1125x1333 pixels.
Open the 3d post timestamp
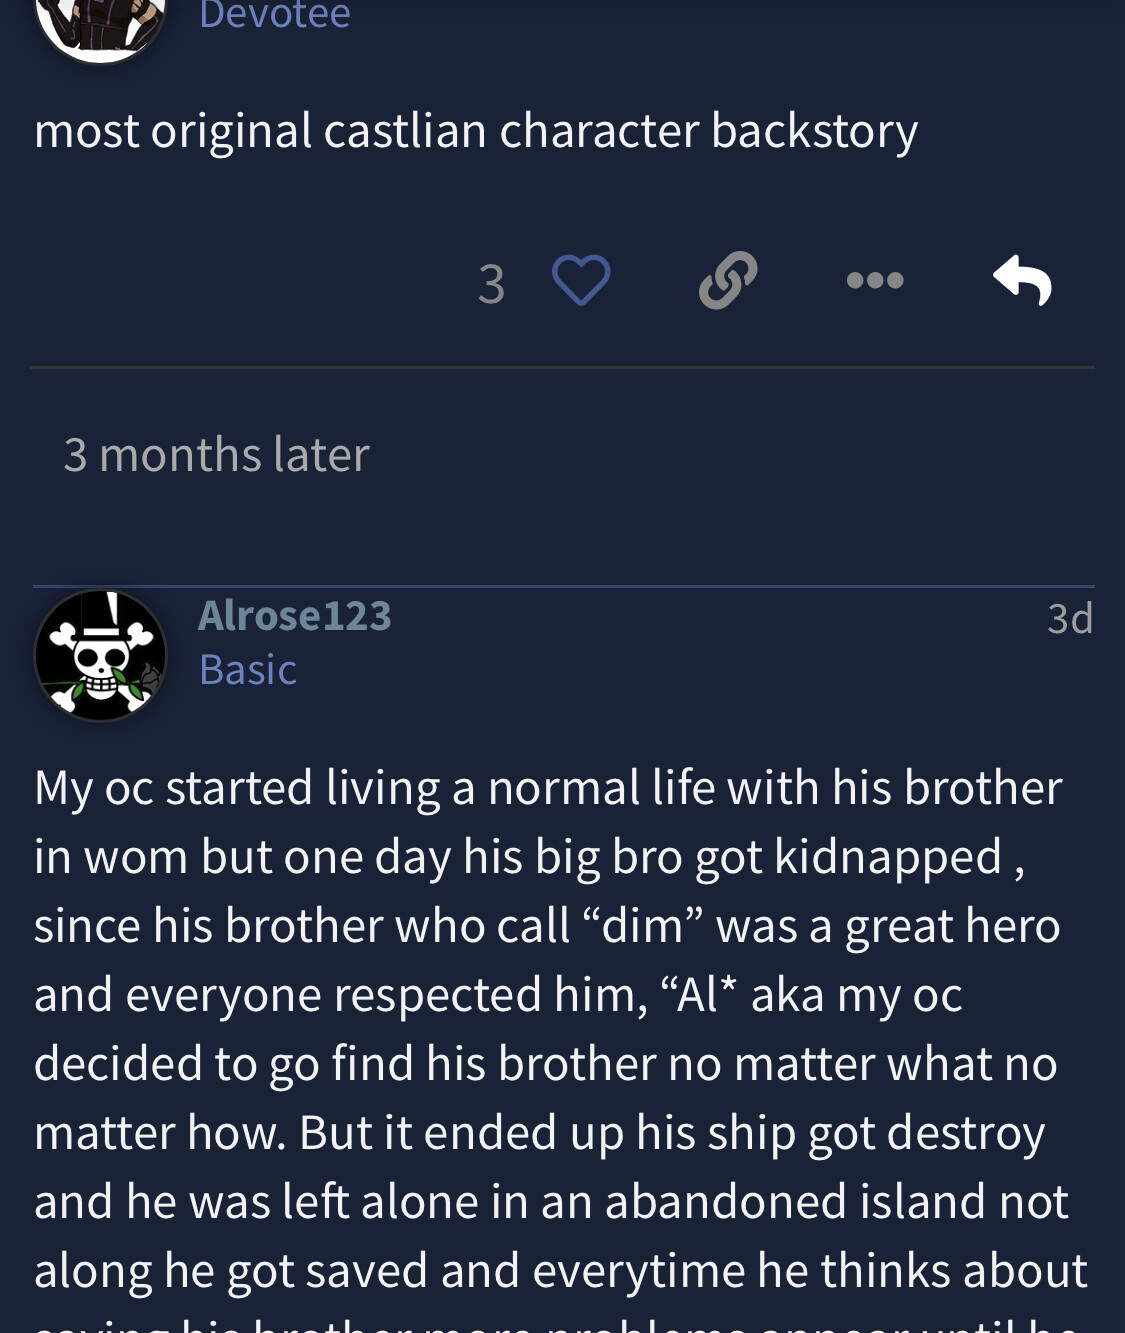tap(1069, 619)
